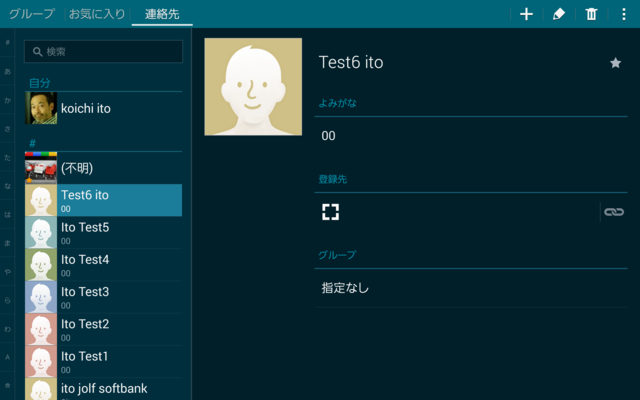Viewport: 640px width, 400px height.
Task: Toggle favorite star for Test6 ito
Action: (615, 63)
